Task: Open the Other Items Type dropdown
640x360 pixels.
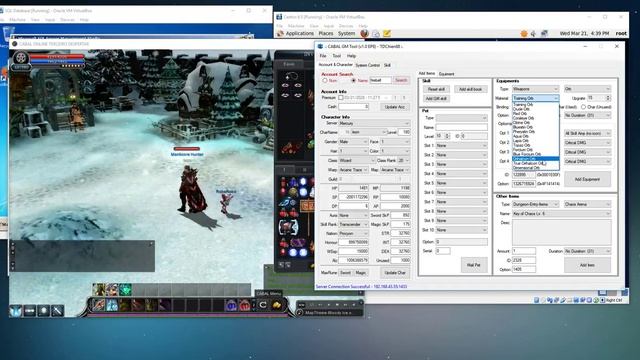Action: pyautogui.click(x=535, y=204)
